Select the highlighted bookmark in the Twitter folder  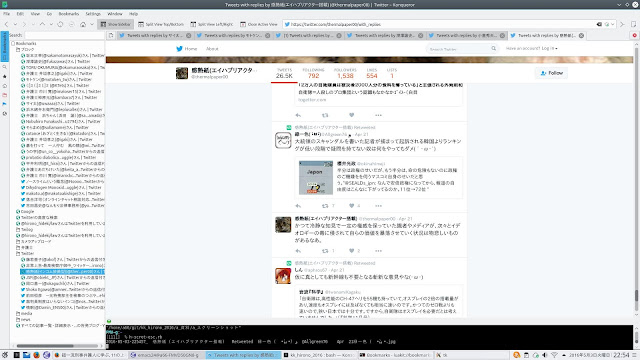click(62, 271)
